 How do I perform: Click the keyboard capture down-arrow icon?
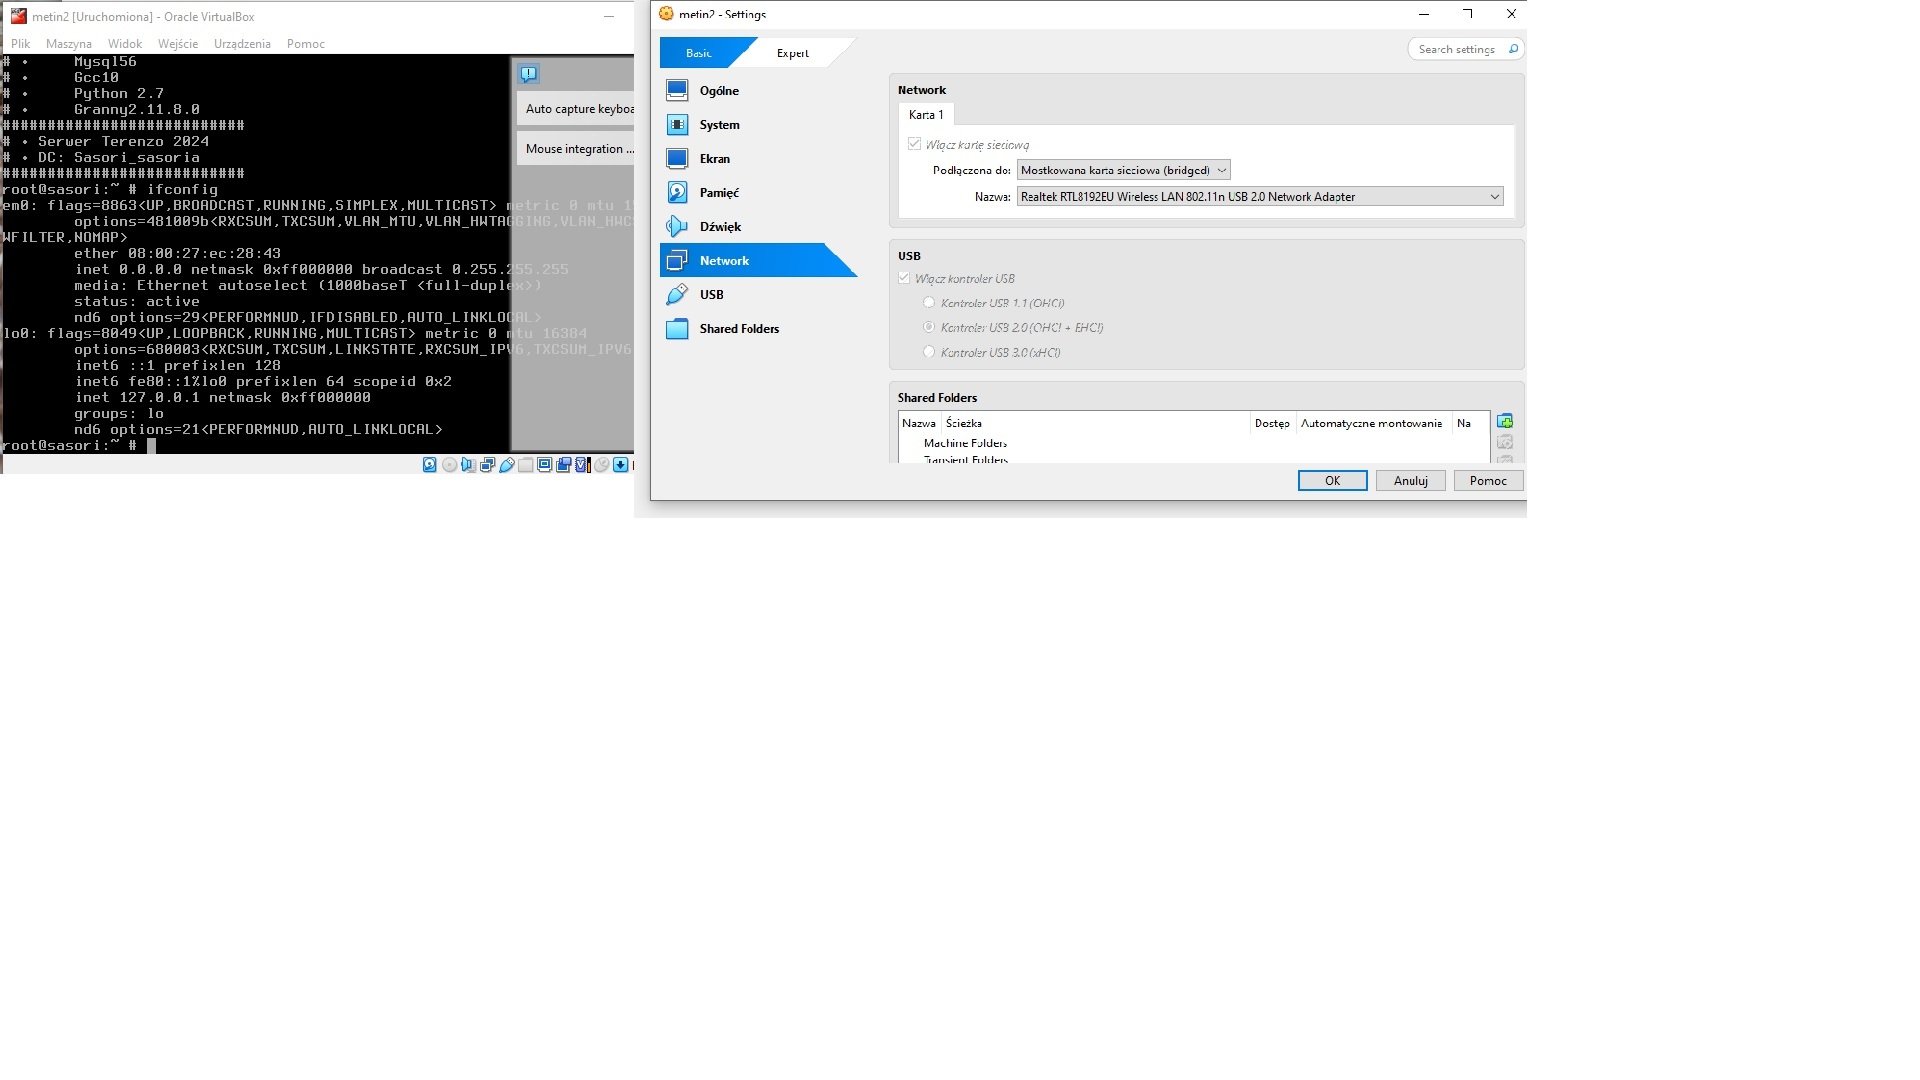point(620,465)
